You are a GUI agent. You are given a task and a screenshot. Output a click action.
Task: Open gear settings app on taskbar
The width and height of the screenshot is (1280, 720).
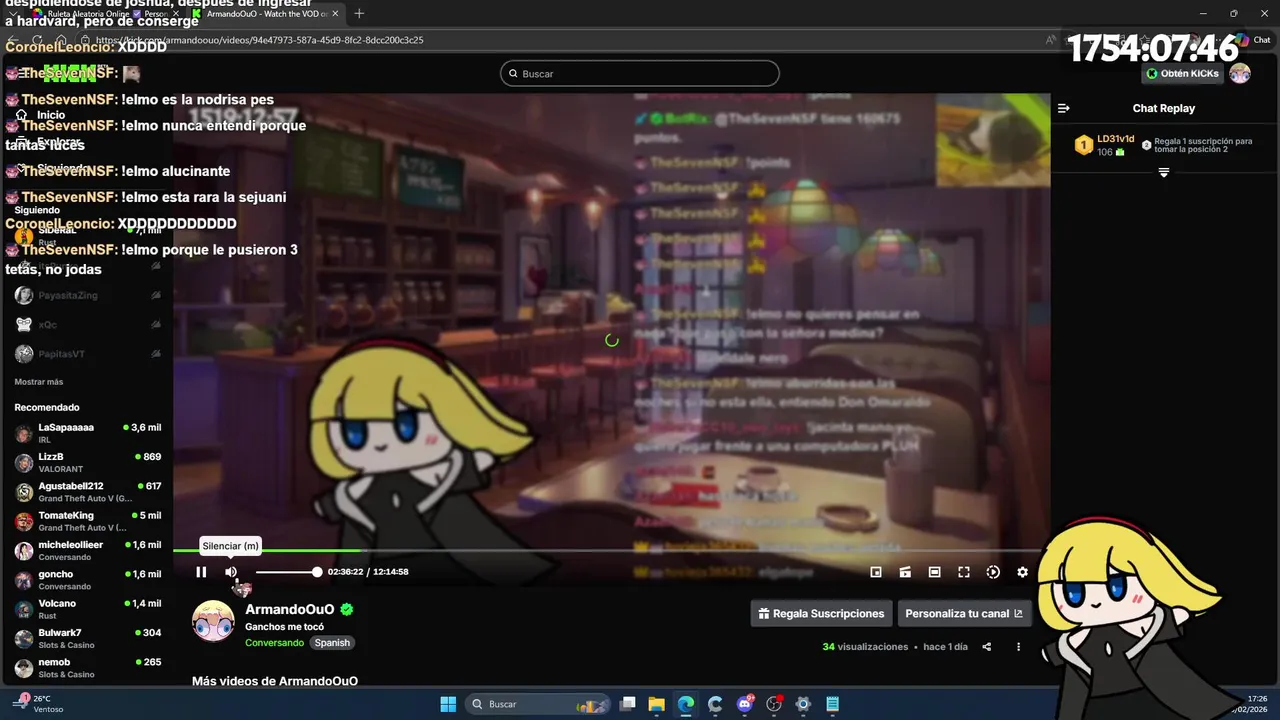(803, 704)
